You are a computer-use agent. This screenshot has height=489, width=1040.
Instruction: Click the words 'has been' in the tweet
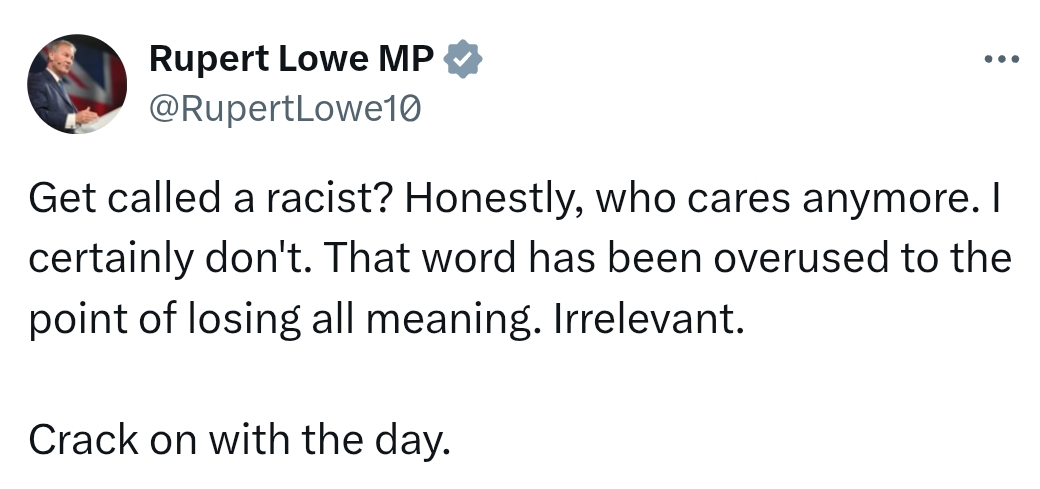click(615, 259)
